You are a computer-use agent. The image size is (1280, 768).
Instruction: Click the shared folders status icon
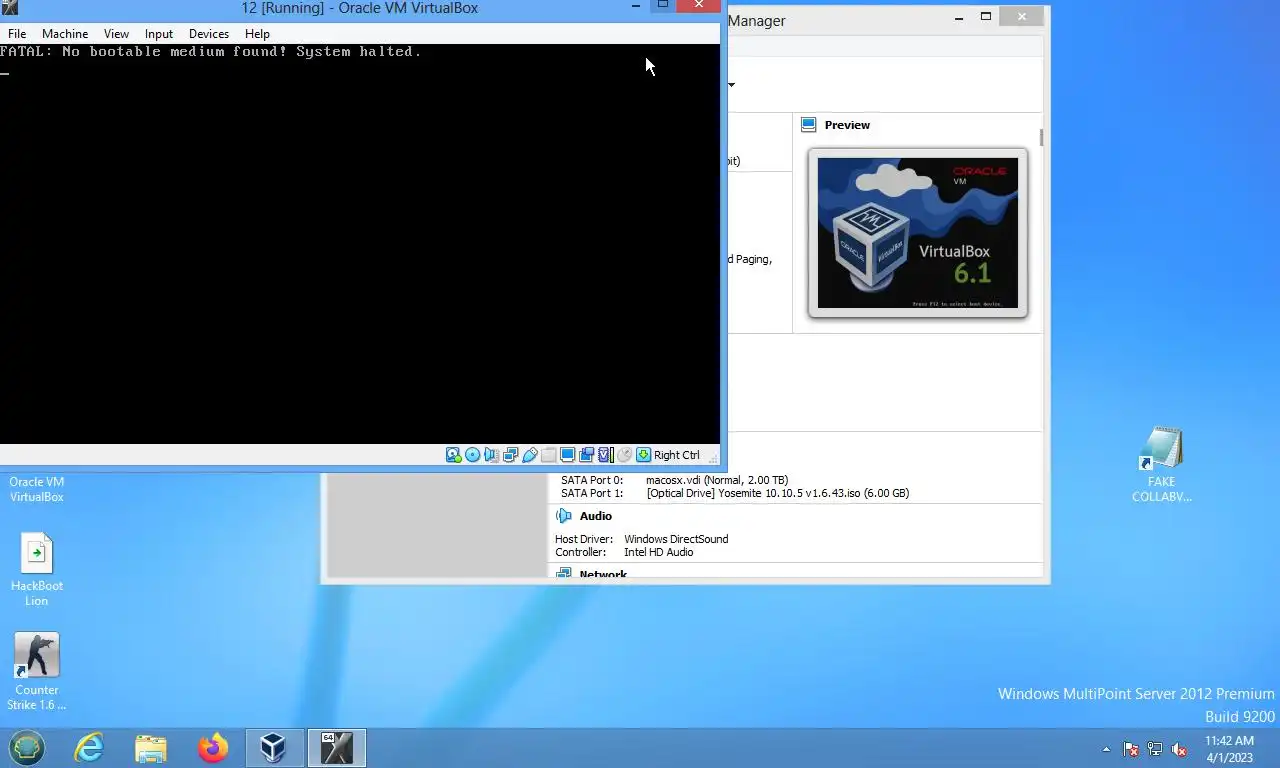549,455
